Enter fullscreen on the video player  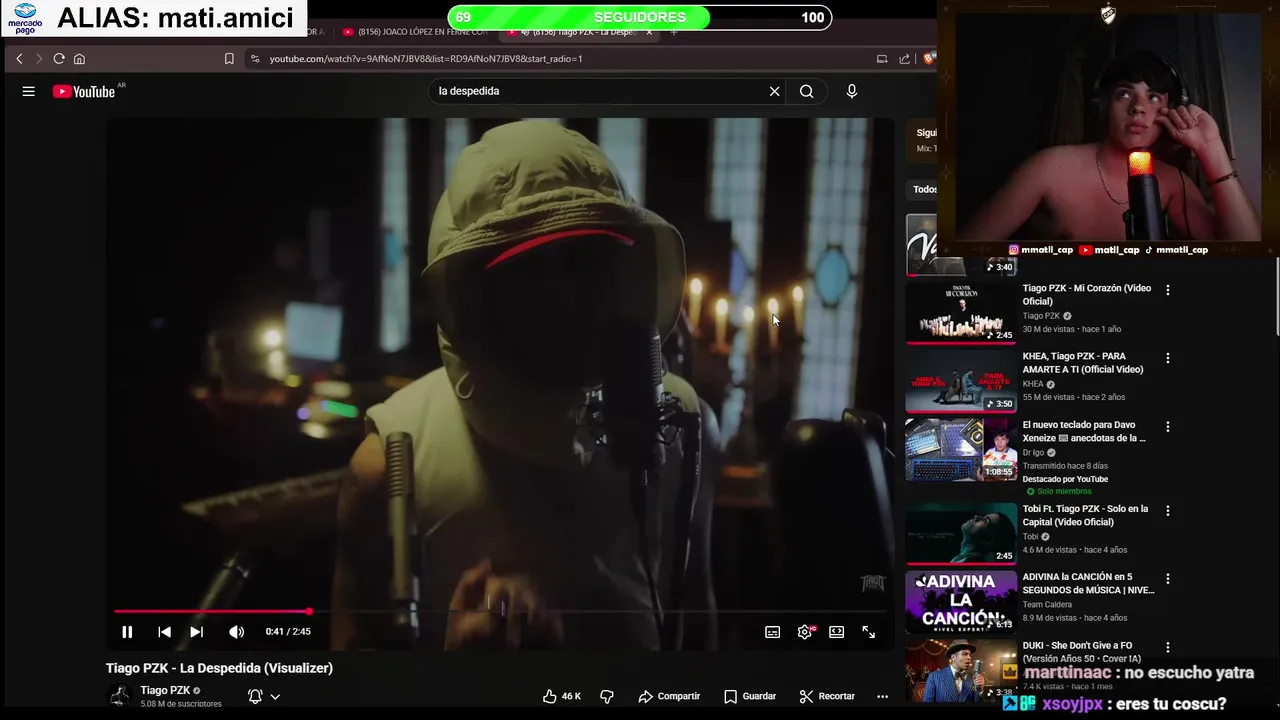(869, 632)
